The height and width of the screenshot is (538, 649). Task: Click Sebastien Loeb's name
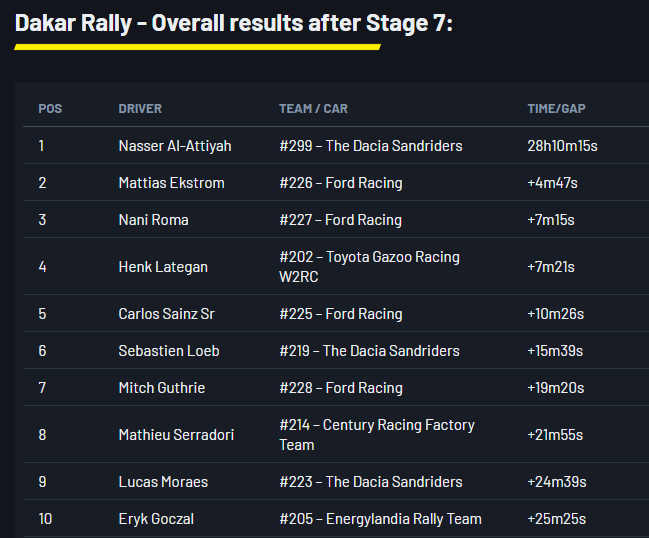click(169, 351)
